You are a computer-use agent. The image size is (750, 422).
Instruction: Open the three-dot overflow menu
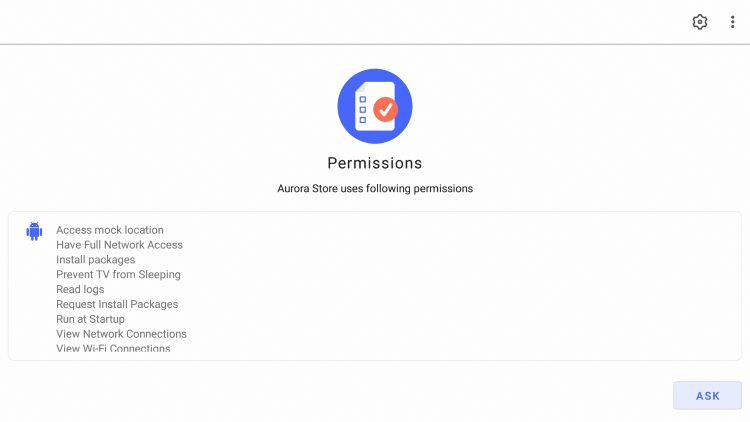pyautogui.click(x=732, y=22)
